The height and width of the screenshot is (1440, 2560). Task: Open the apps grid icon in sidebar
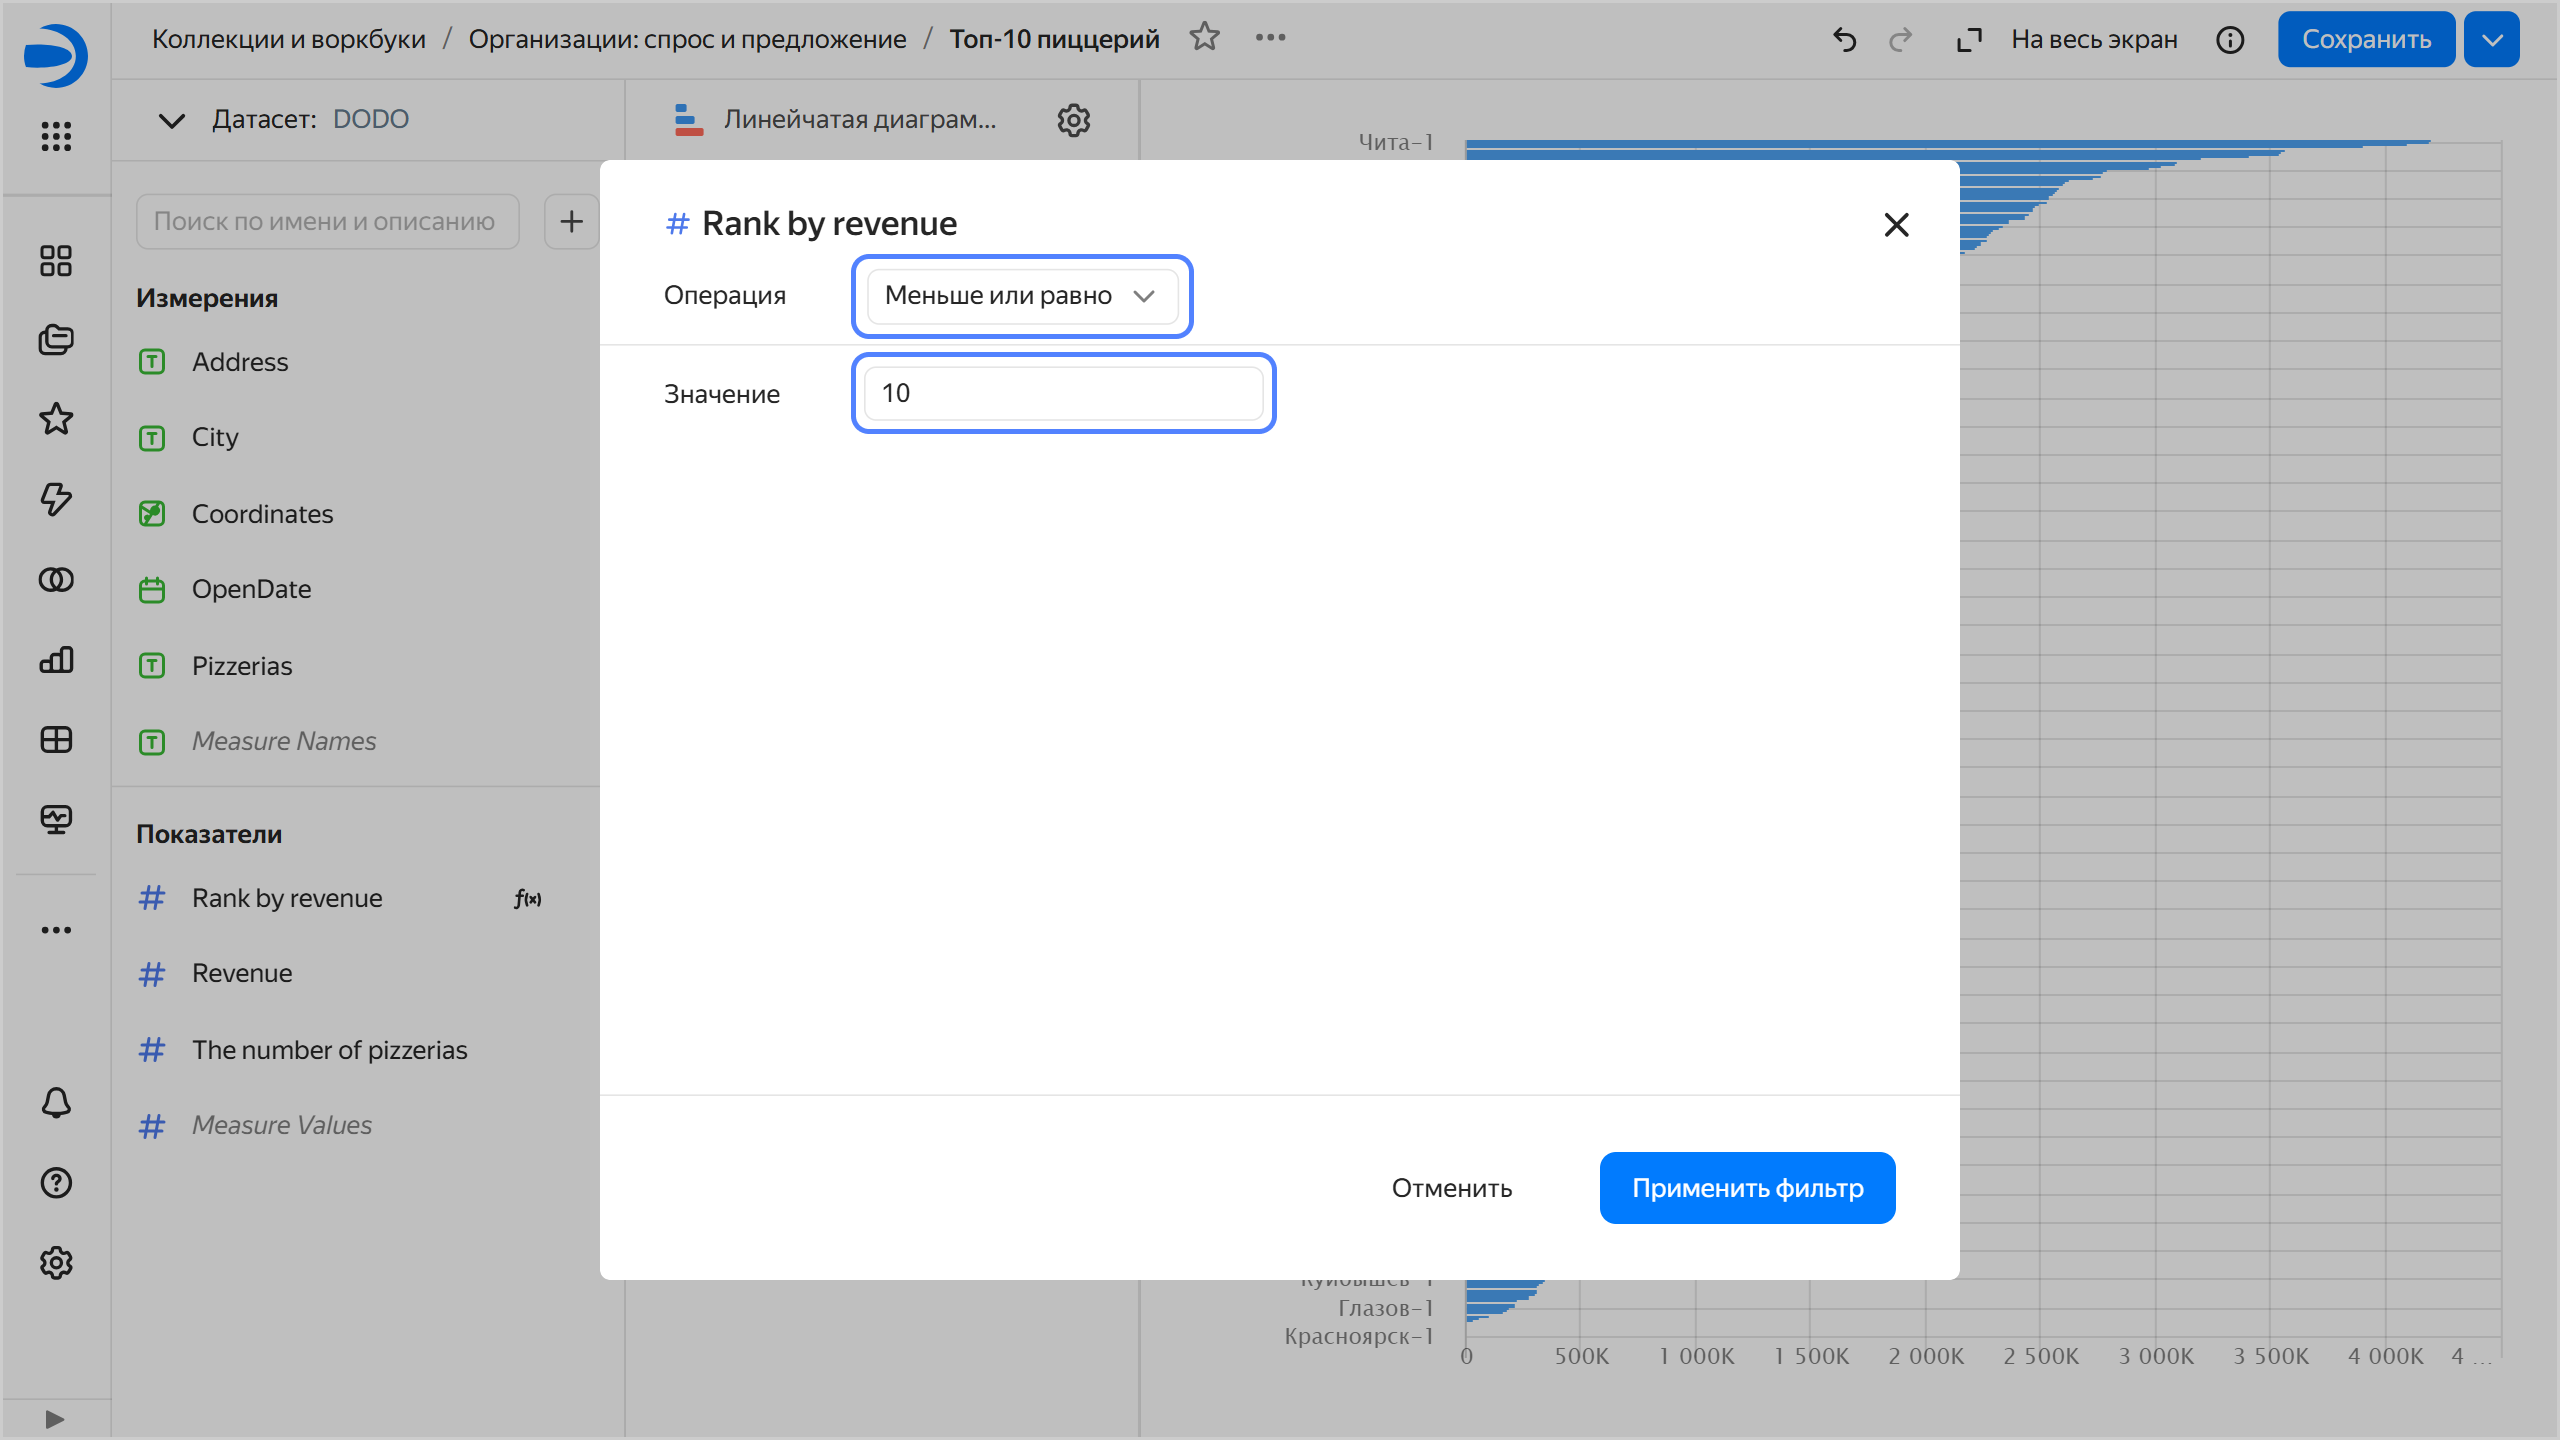(x=56, y=136)
